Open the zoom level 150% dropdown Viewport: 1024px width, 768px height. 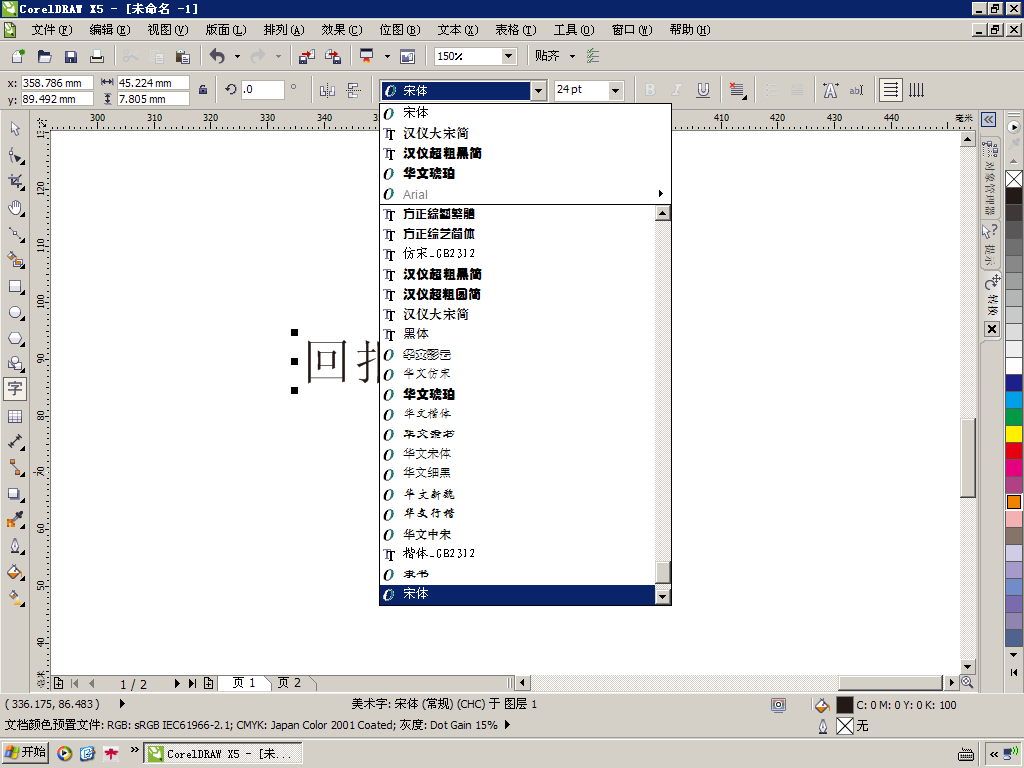coord(509,56)
